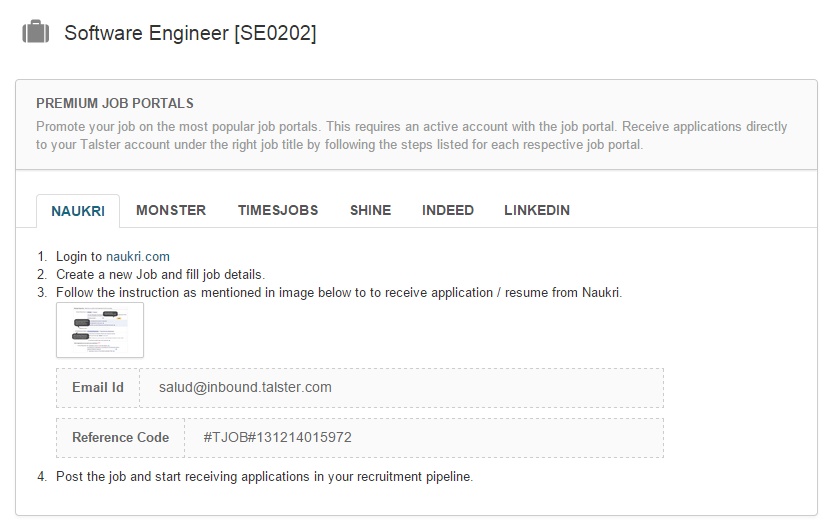Click the Software Engineer [SE0202] job title

[x=190, y=33]
